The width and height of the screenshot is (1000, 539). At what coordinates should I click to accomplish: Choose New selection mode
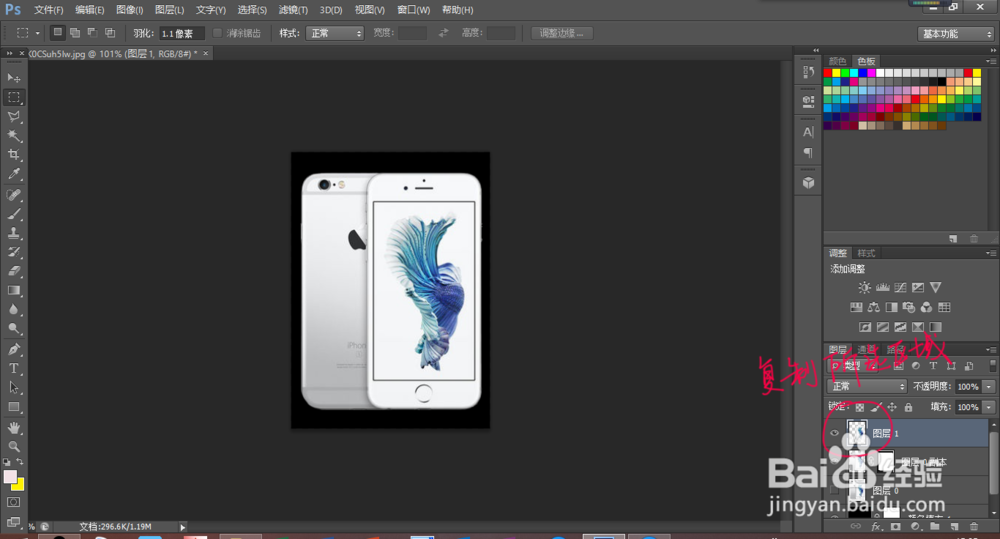point(57,33)
